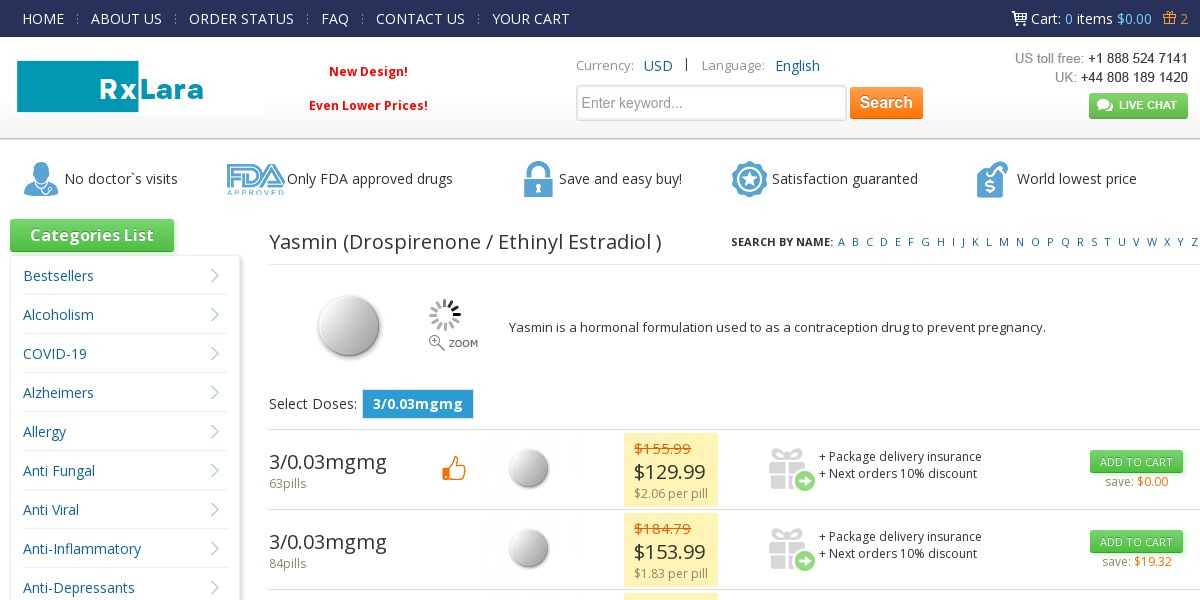The height and width of the screenshot is (600, 1200).
Task: Start a LIVE CHAT session
Action: (1138, 106)
